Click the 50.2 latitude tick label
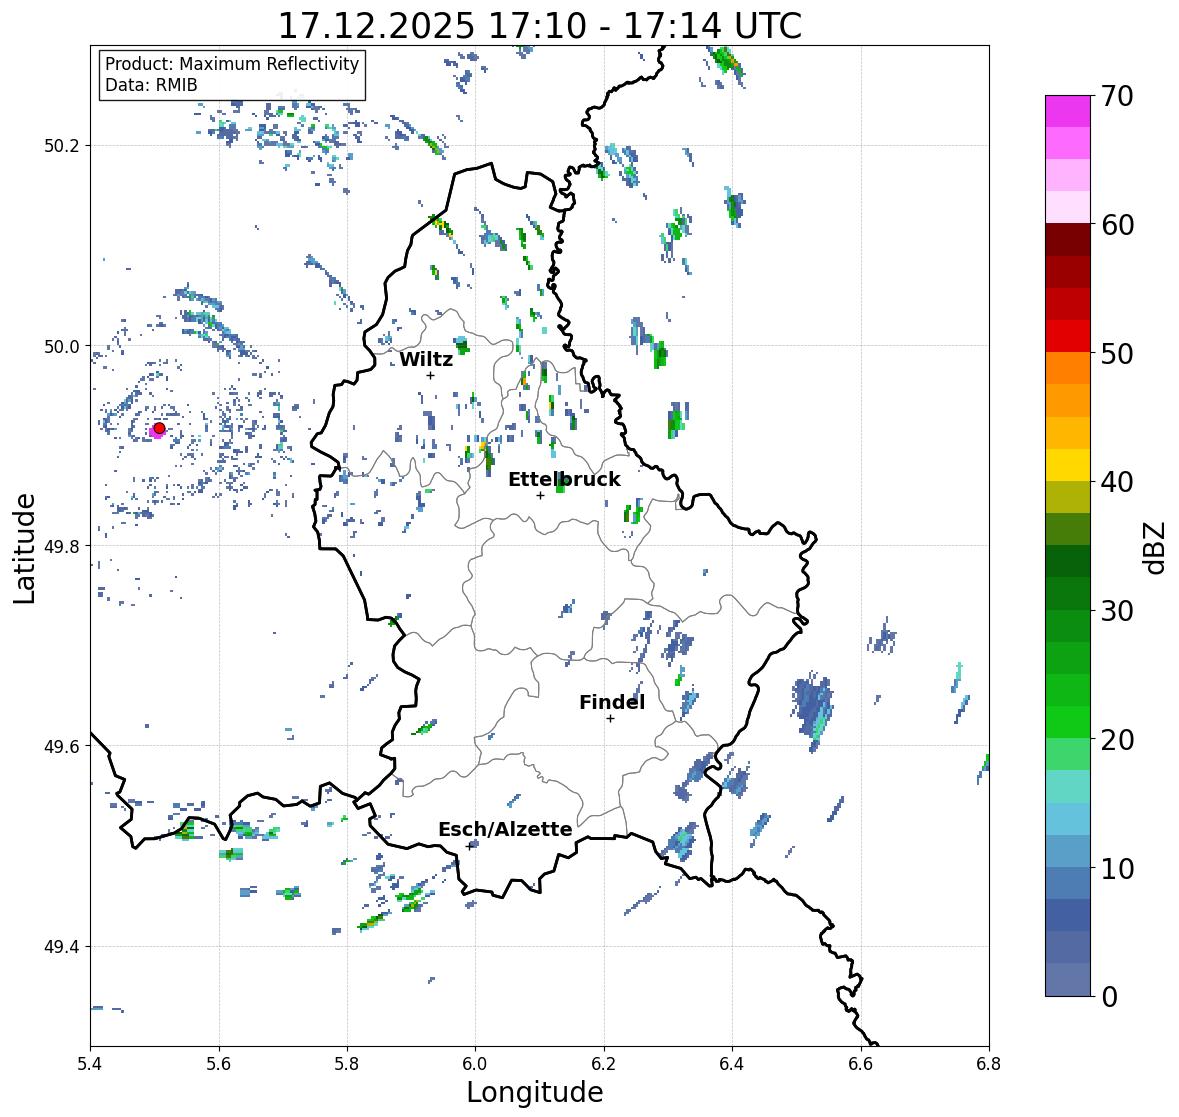 (62, 146)
